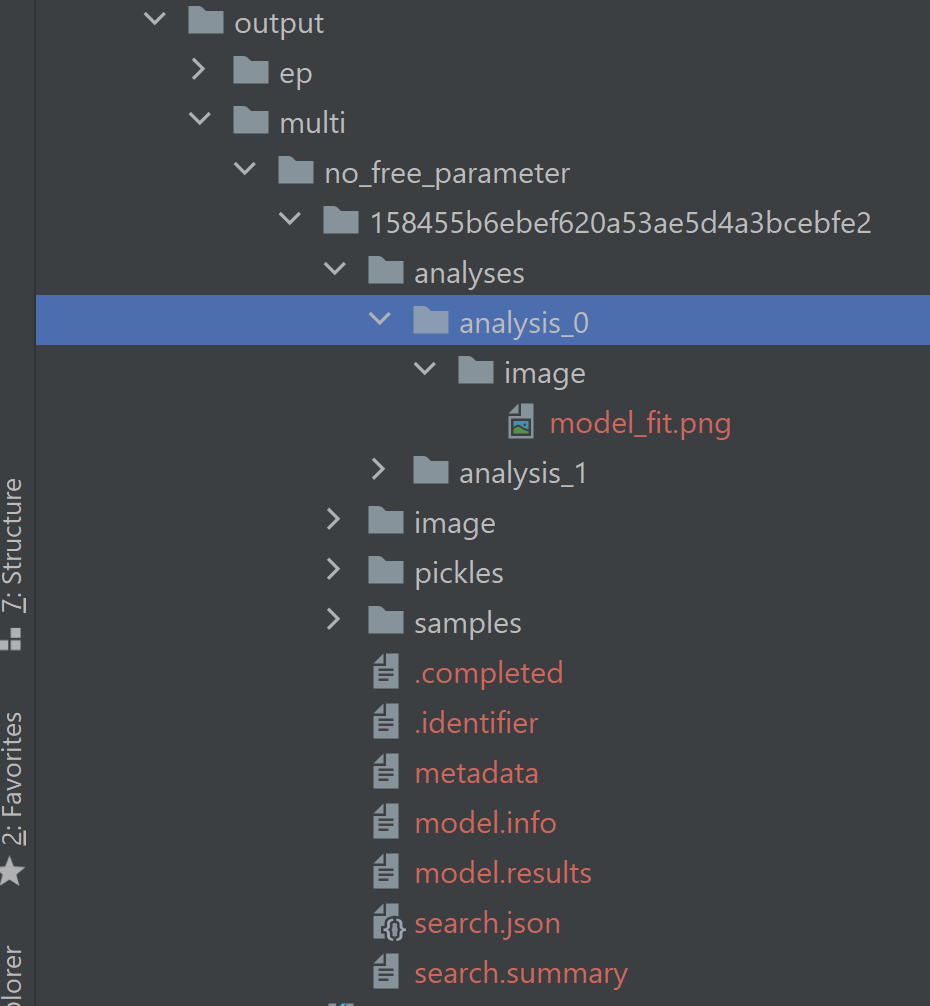Click the multi folder icon
Image resolution: width=930 pixels, height=1006 pixels.
[x=251, y=120]
